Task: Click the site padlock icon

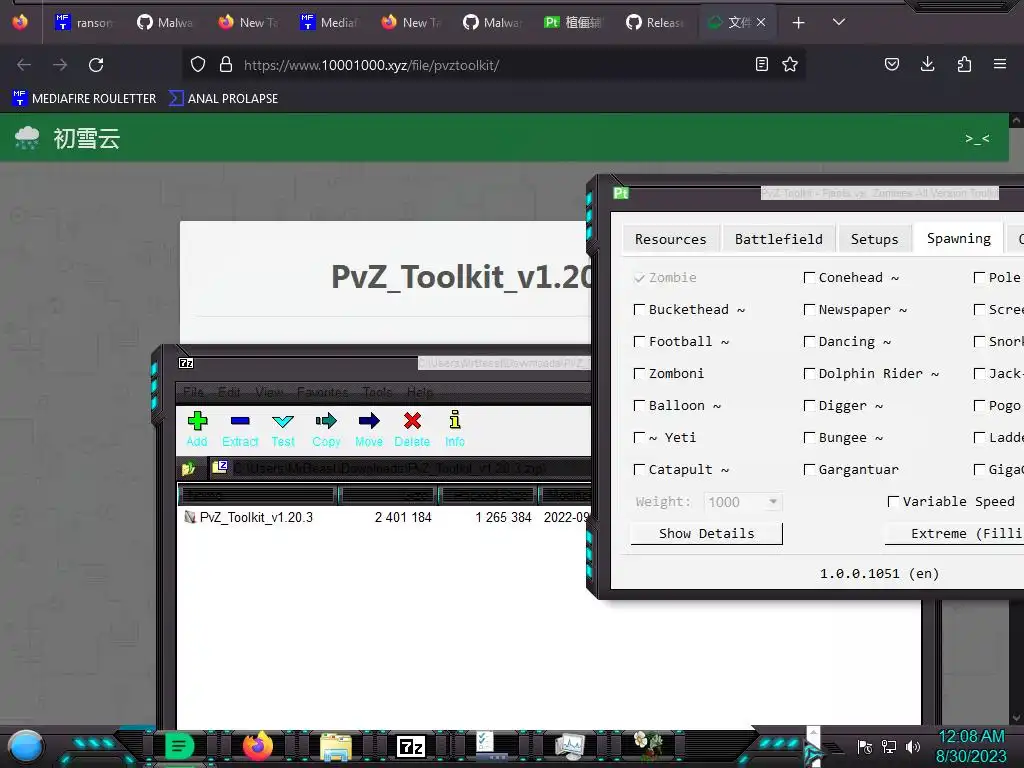Action: [226, 65]
